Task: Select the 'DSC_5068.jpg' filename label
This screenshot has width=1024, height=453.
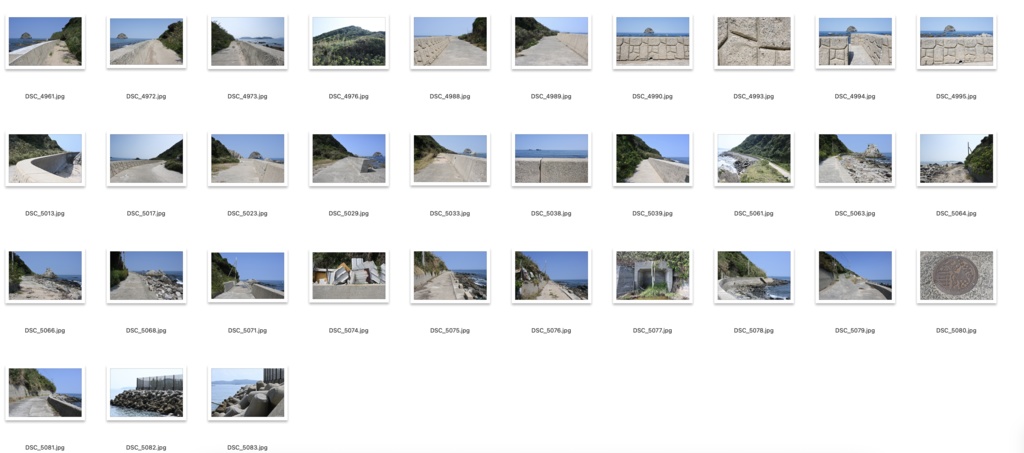Action: [x=146, y=330]
